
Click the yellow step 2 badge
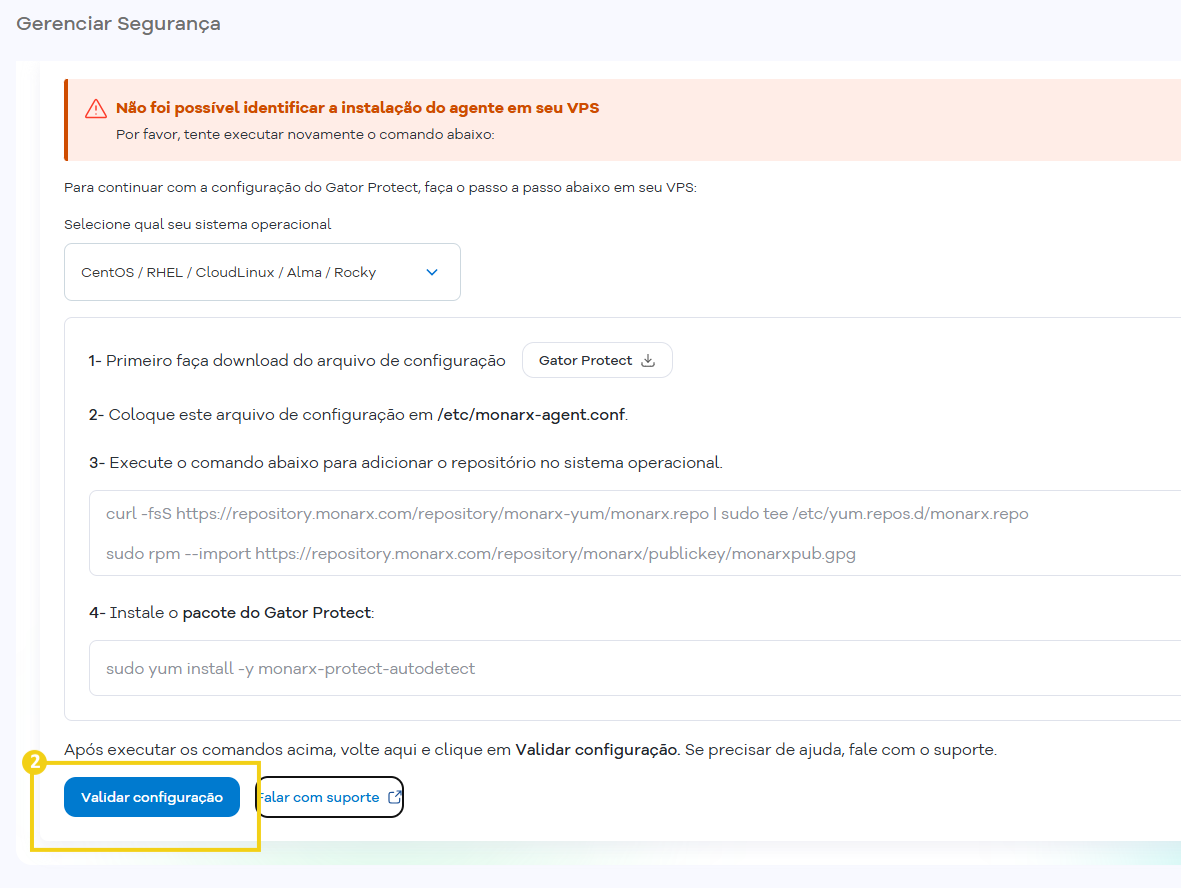(34, 762)
